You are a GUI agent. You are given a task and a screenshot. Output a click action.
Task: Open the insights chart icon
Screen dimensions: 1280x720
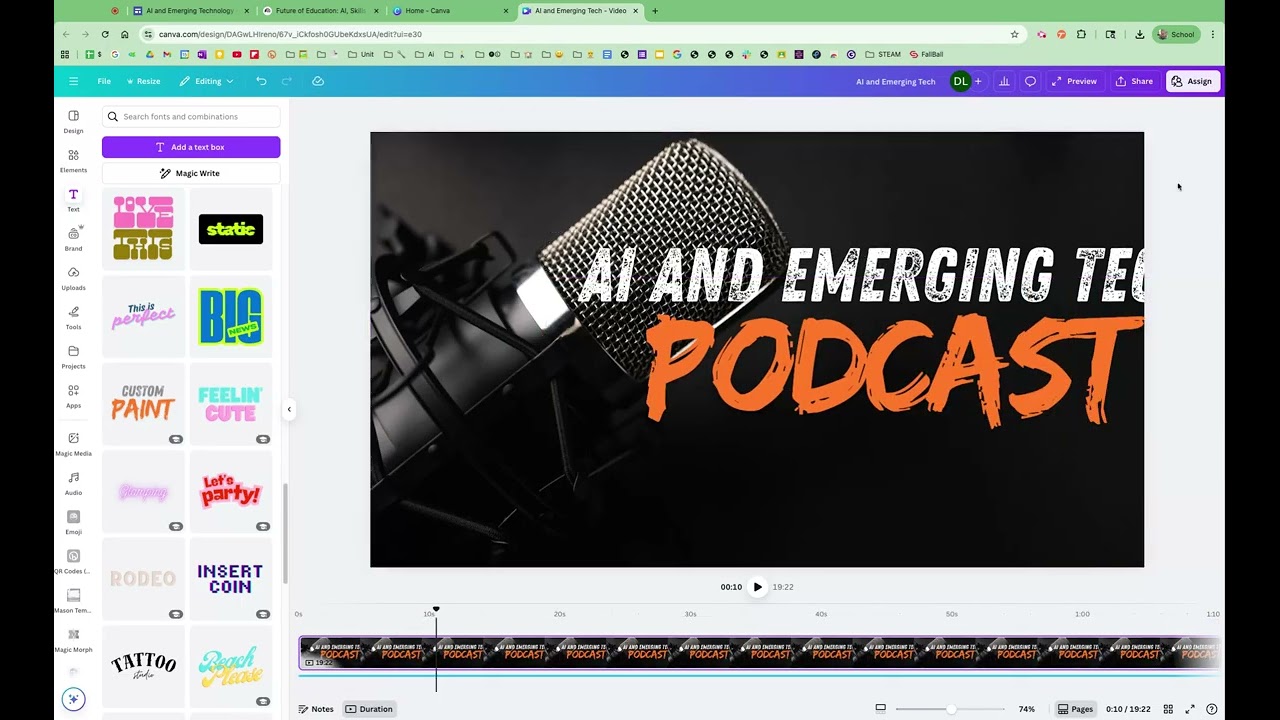pos(1004,81)
